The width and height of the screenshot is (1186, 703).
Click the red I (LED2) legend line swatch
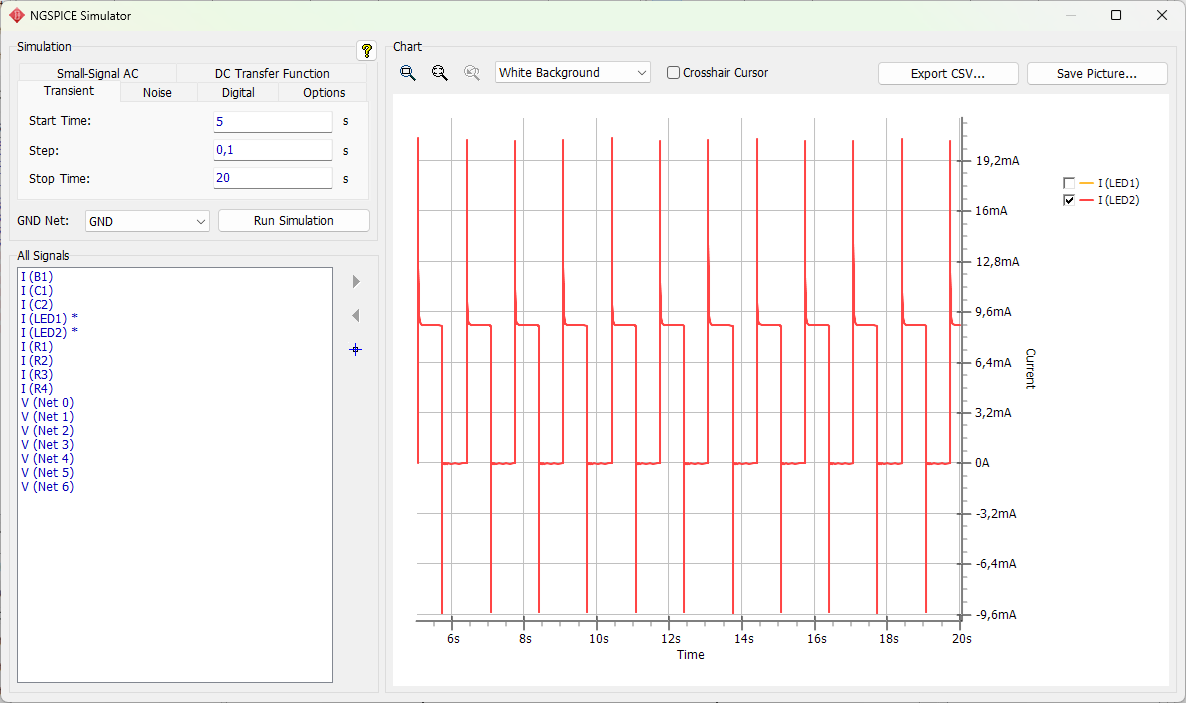(x=1086, y=200)
